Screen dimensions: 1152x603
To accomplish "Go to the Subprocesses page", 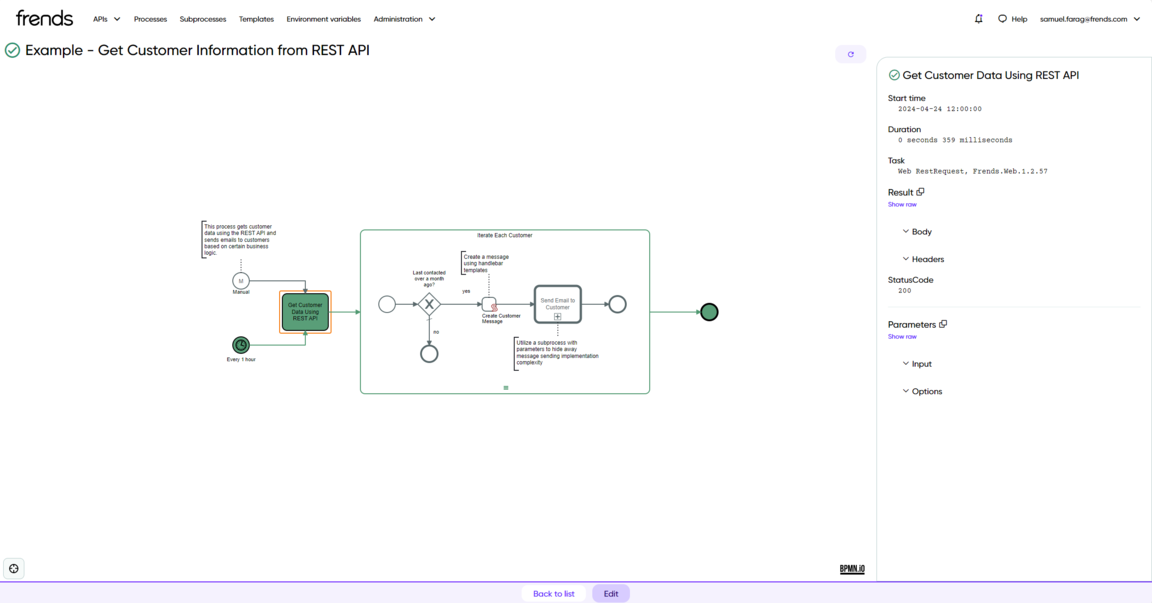I will [203, 19].
